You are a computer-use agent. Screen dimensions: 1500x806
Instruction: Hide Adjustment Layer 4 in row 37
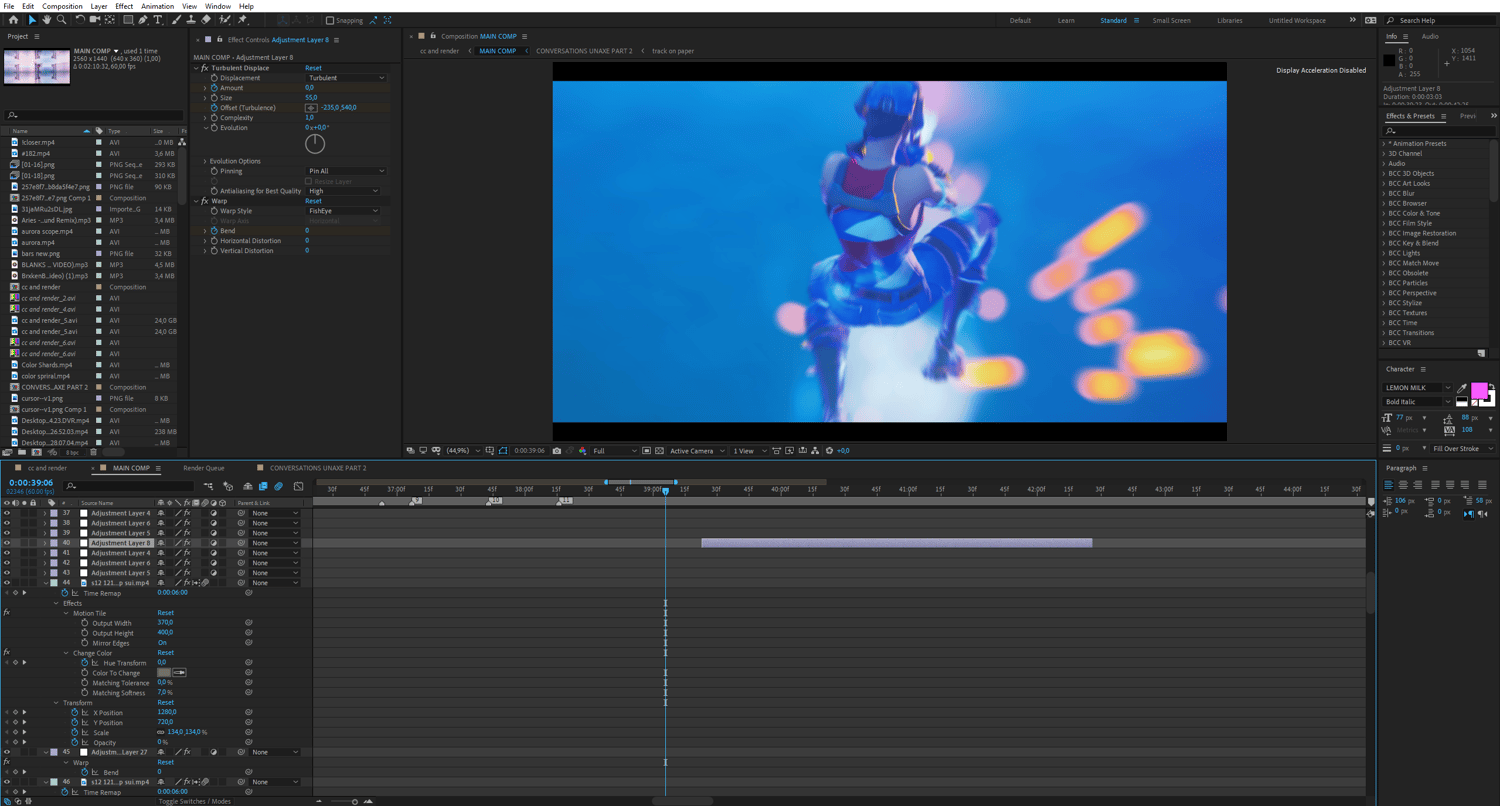7,513
